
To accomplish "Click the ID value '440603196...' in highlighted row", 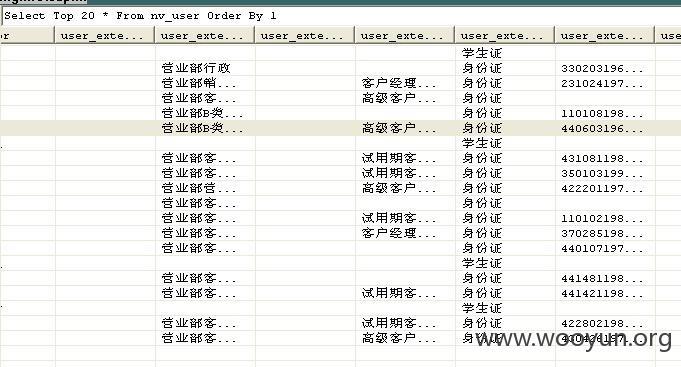I will click(602, 129).
